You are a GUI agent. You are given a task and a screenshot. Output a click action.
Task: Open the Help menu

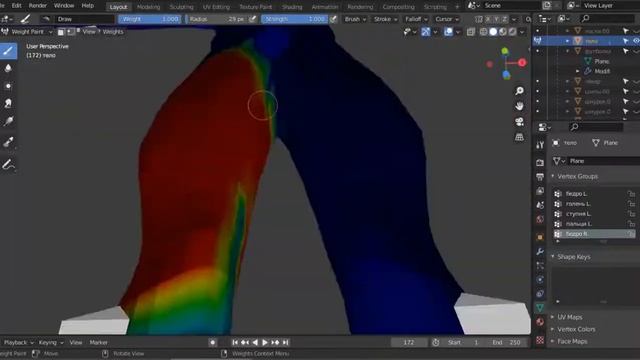(88, 6)
